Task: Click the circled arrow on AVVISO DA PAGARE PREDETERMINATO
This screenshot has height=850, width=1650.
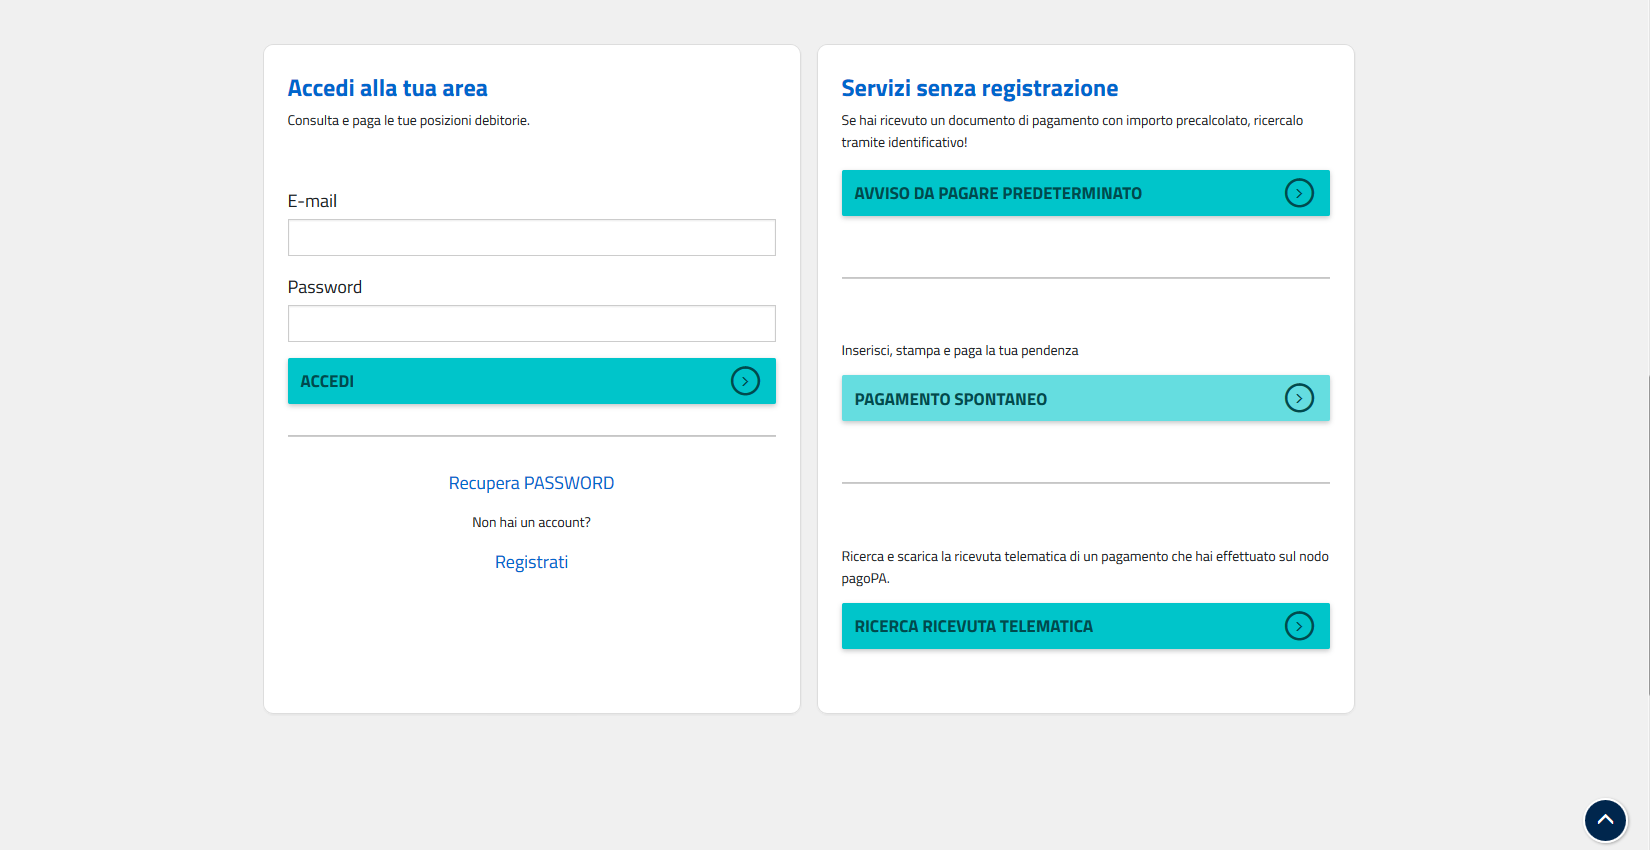Action: coord(1298,193)
